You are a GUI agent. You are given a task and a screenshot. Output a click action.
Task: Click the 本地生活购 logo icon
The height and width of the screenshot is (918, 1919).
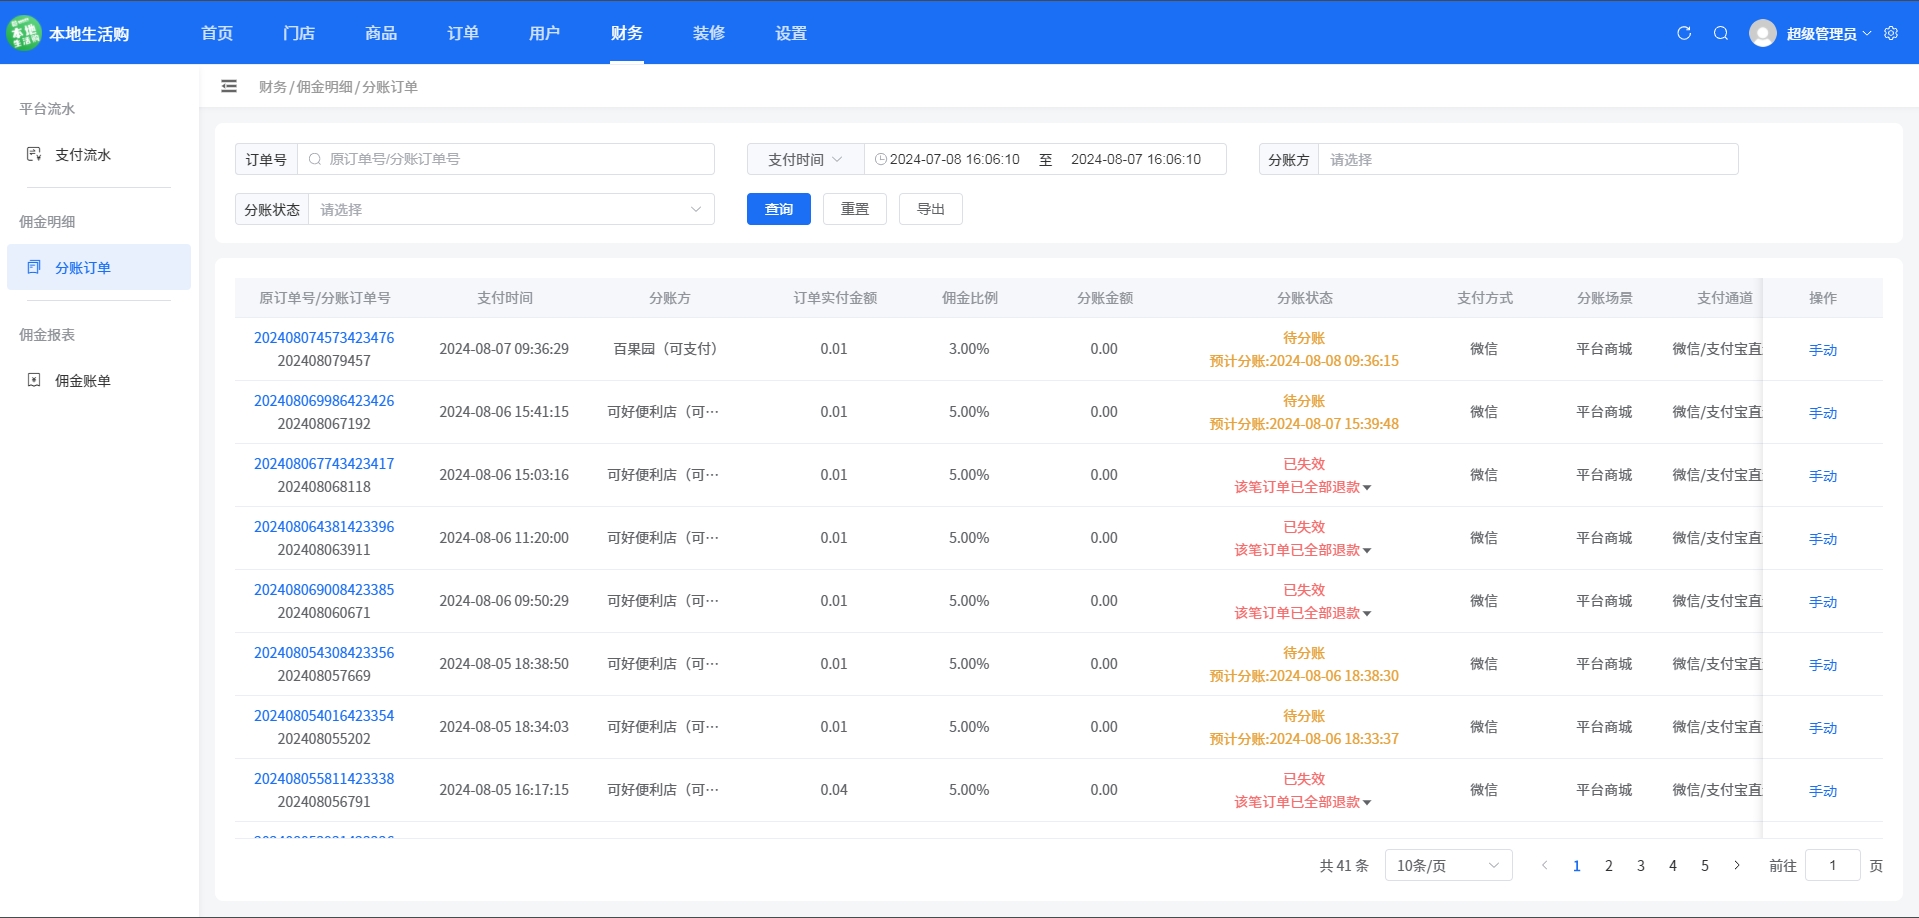coord(24,33)
